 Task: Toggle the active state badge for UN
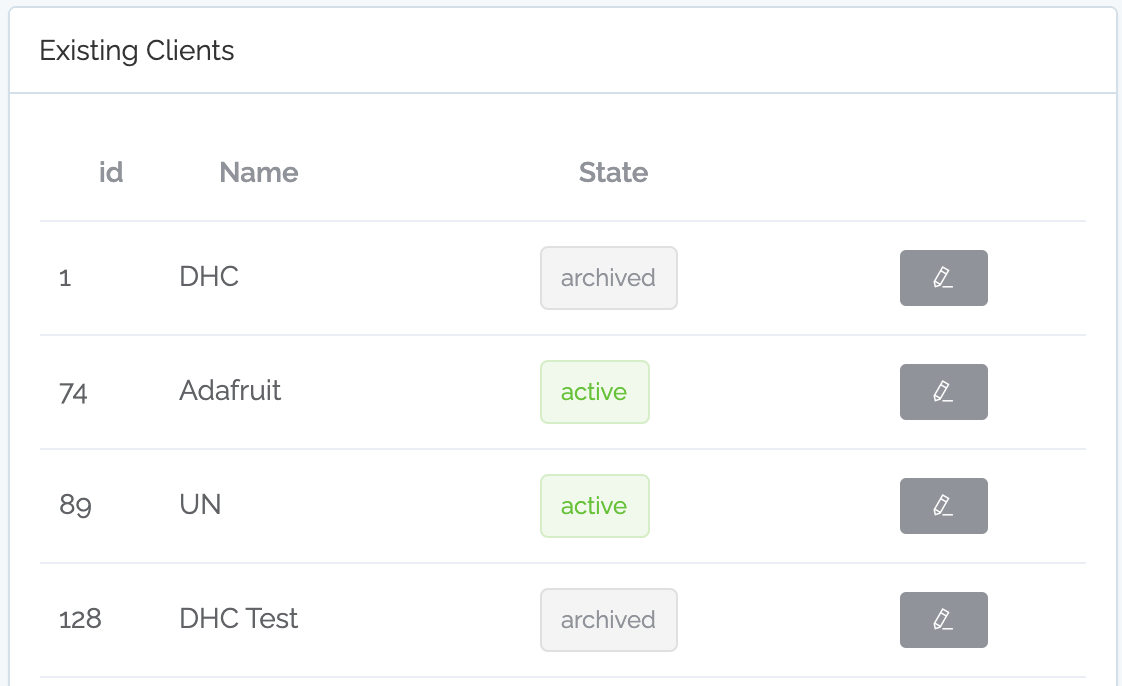pyautogui.click(x=595, y=506)
